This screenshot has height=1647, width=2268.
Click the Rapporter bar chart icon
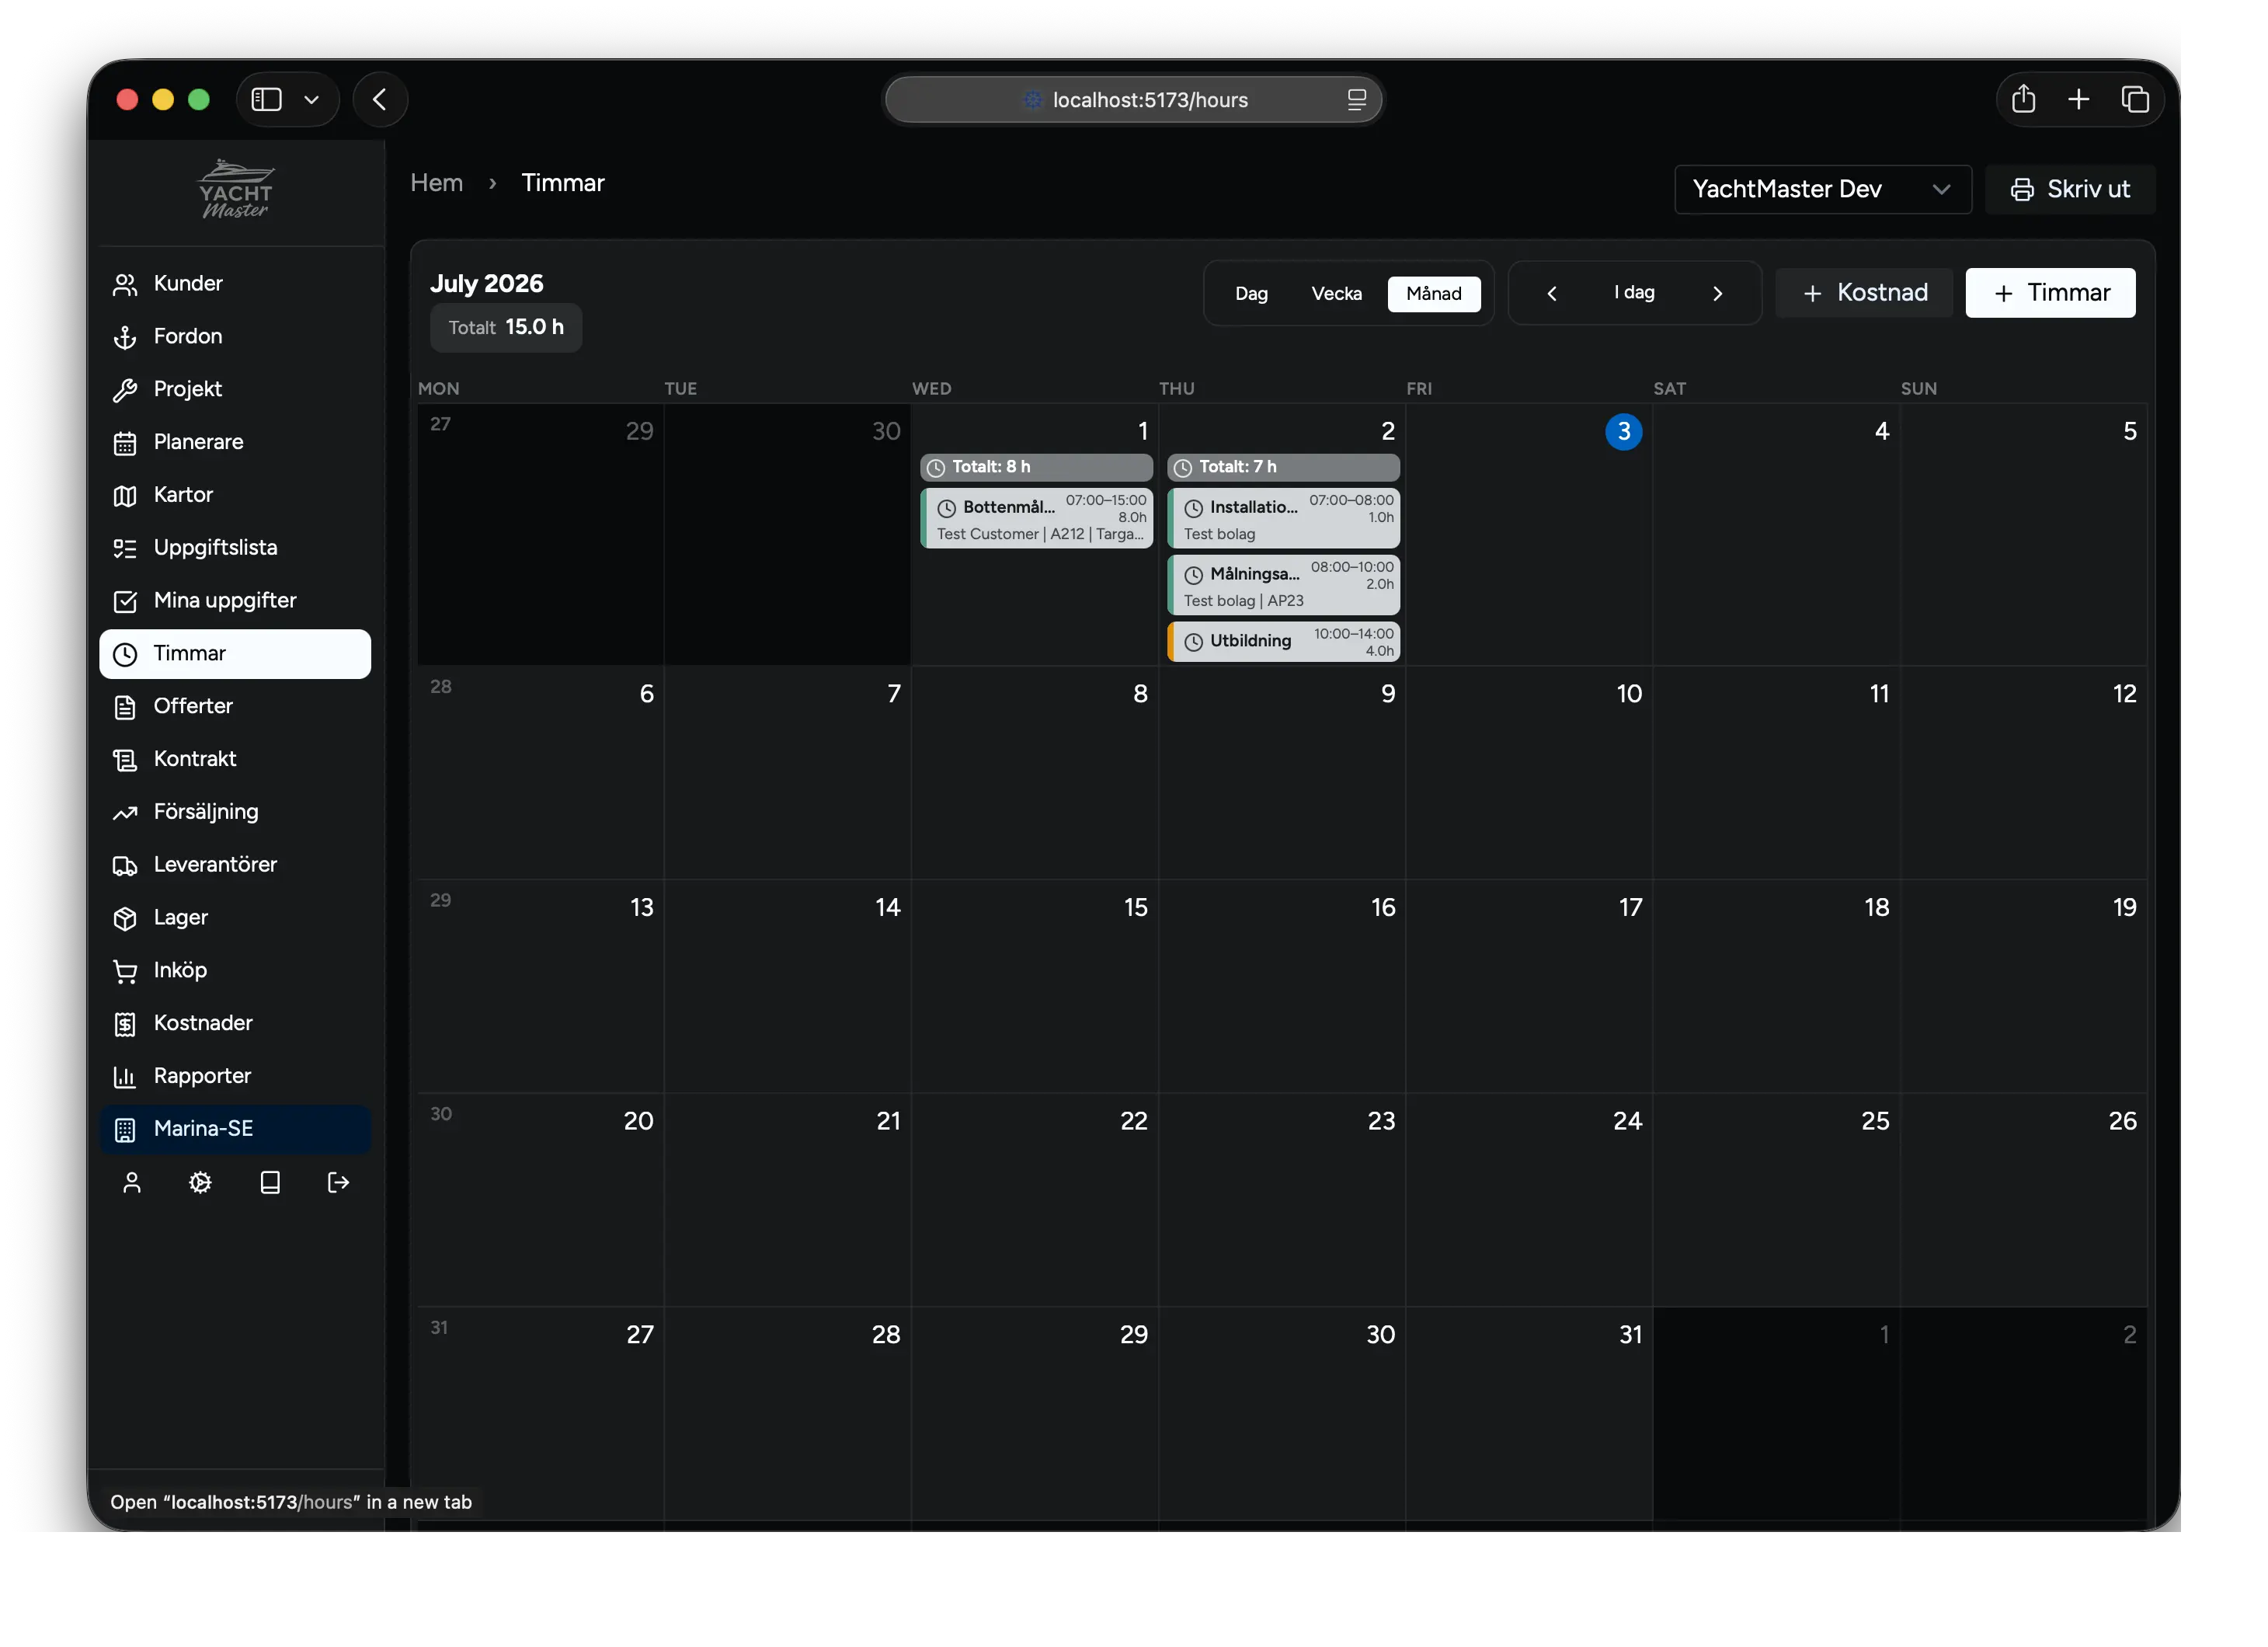(x=125, y=1078)
